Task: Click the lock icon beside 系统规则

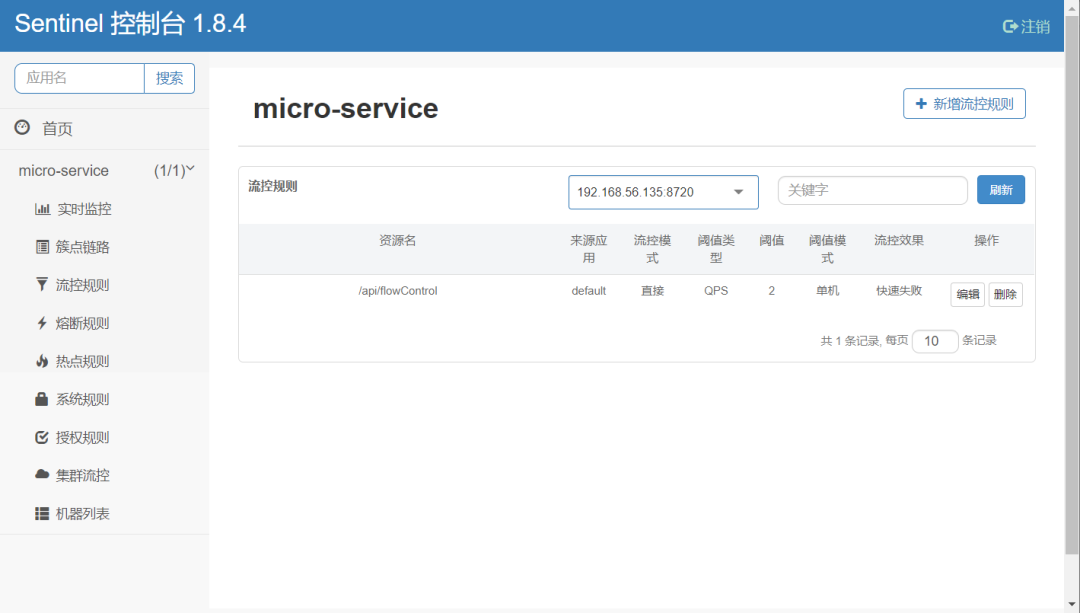Action: (x=42, y=399)
